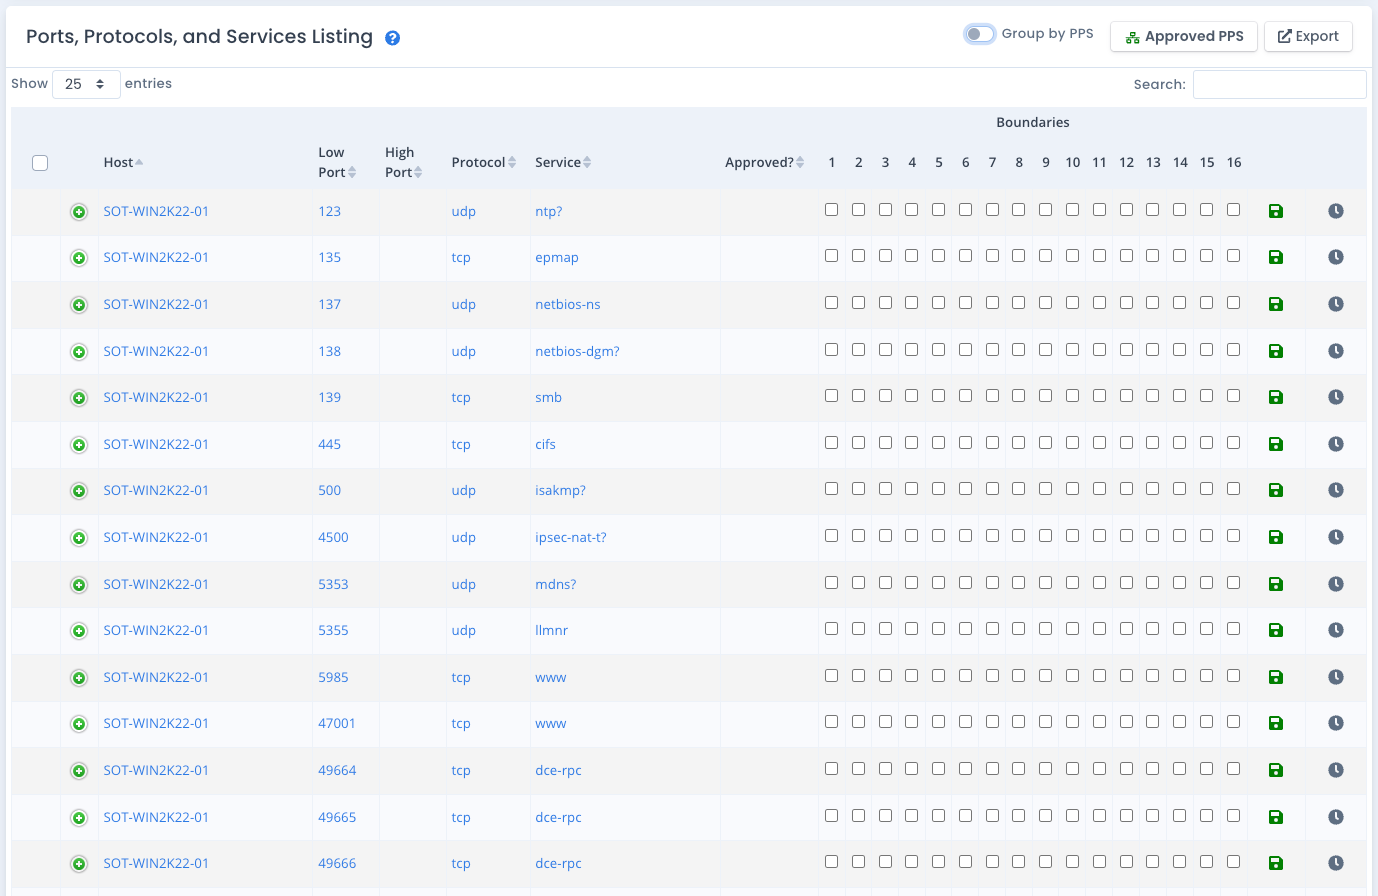Sort table by Low Port column

(x=337, y=162)
